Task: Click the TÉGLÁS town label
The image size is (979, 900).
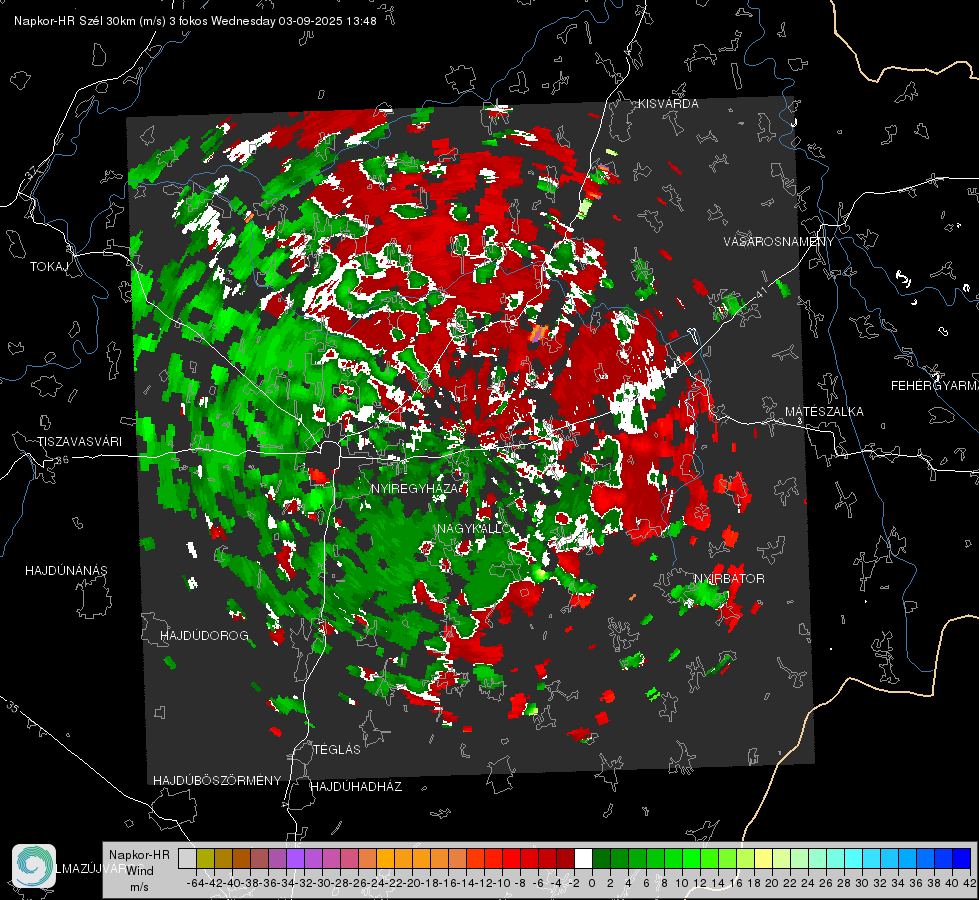Action: click(337, 749)
